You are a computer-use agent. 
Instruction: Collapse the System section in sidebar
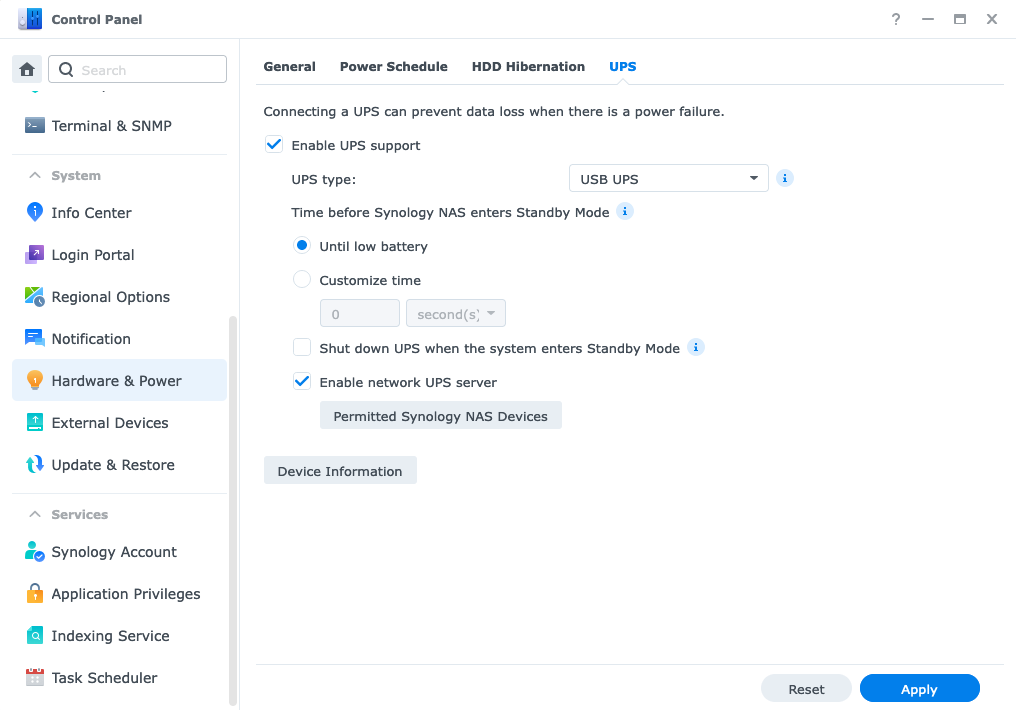point(34,176)
